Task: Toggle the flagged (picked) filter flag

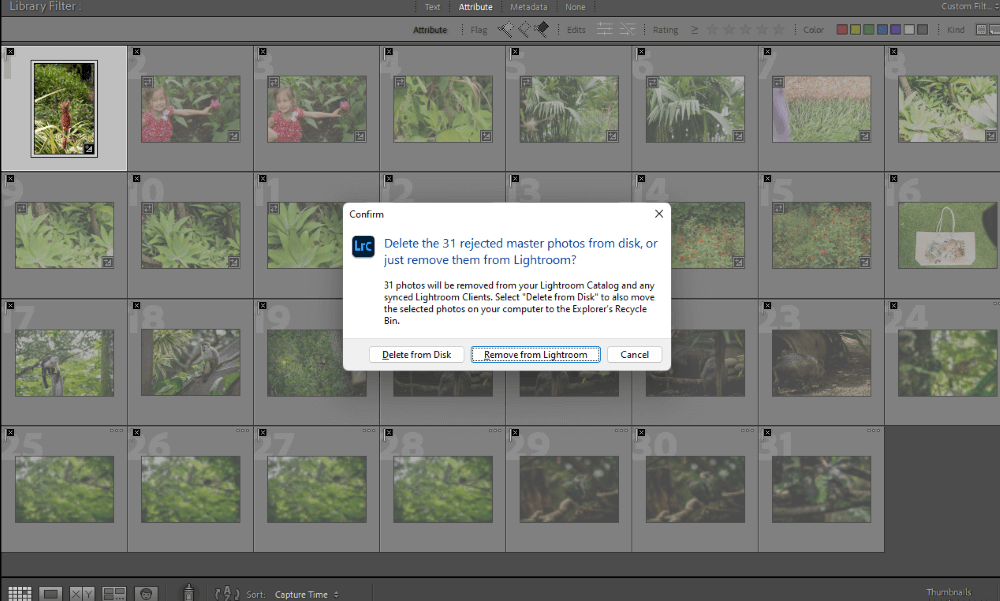Action: pyautogui.click(x=506, y=30)
